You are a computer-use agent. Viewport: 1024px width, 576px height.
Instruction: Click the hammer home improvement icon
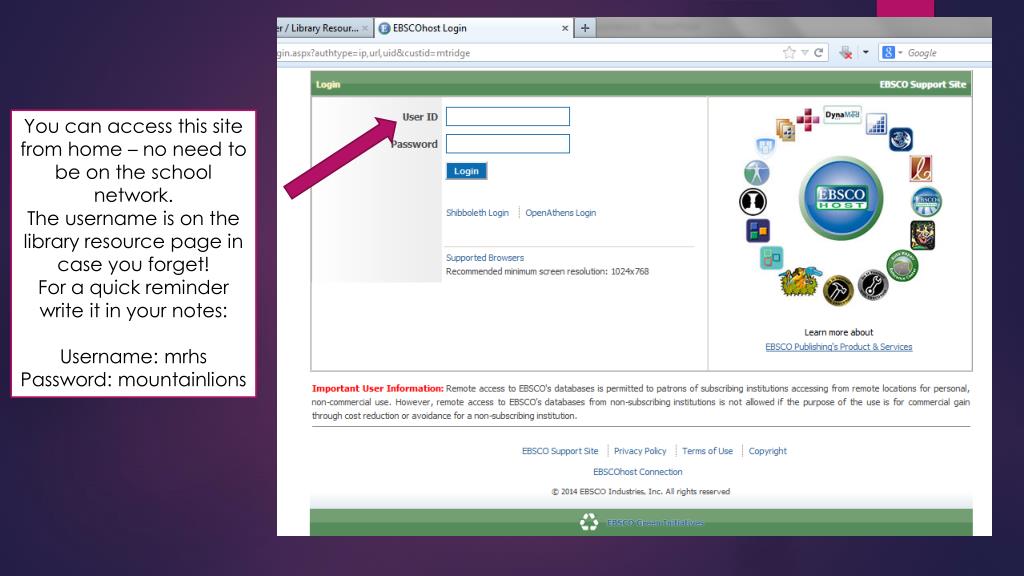(838, 290)
